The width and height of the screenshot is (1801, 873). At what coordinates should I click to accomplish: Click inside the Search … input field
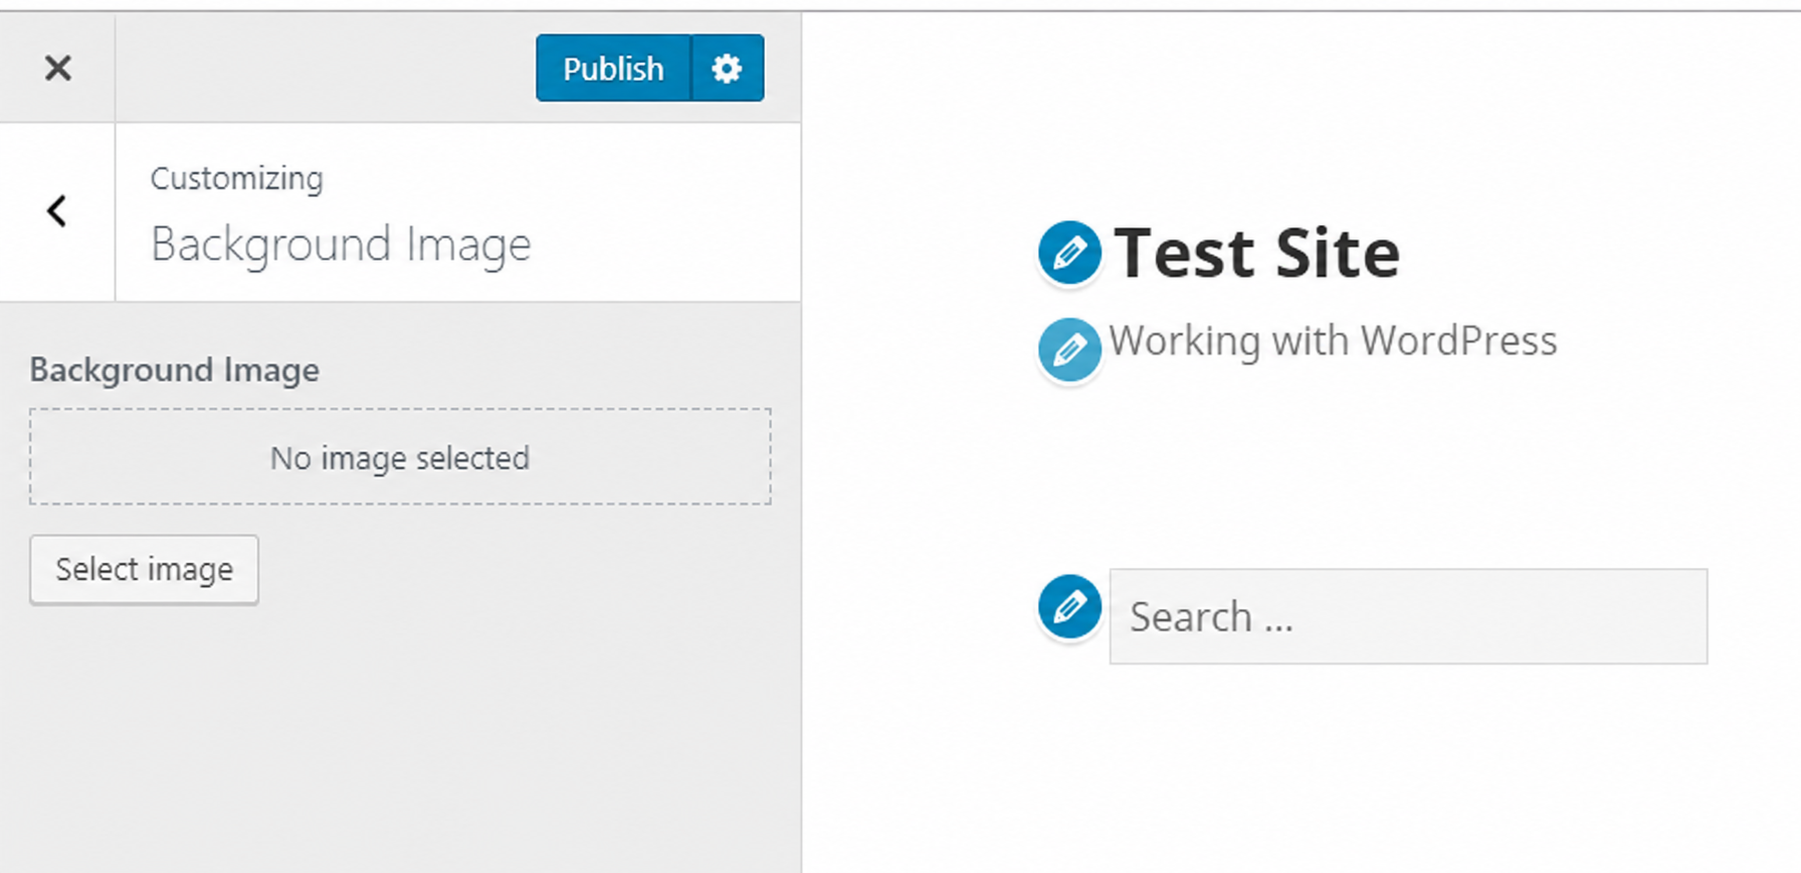[1408, 617]
